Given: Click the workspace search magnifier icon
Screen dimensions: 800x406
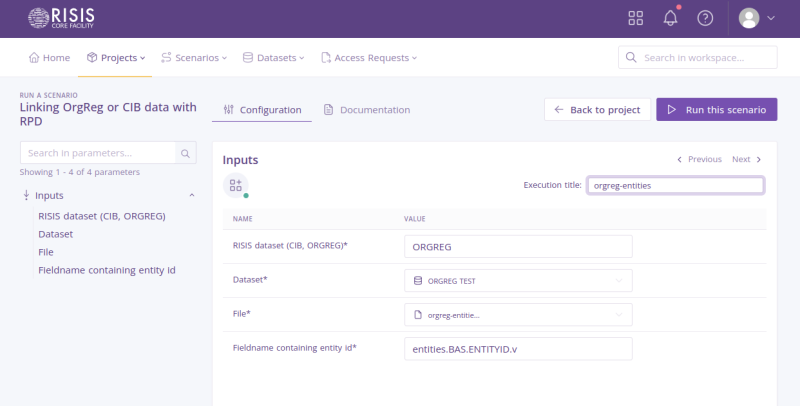Looking at the screenshot, I should tap(632, 58).
